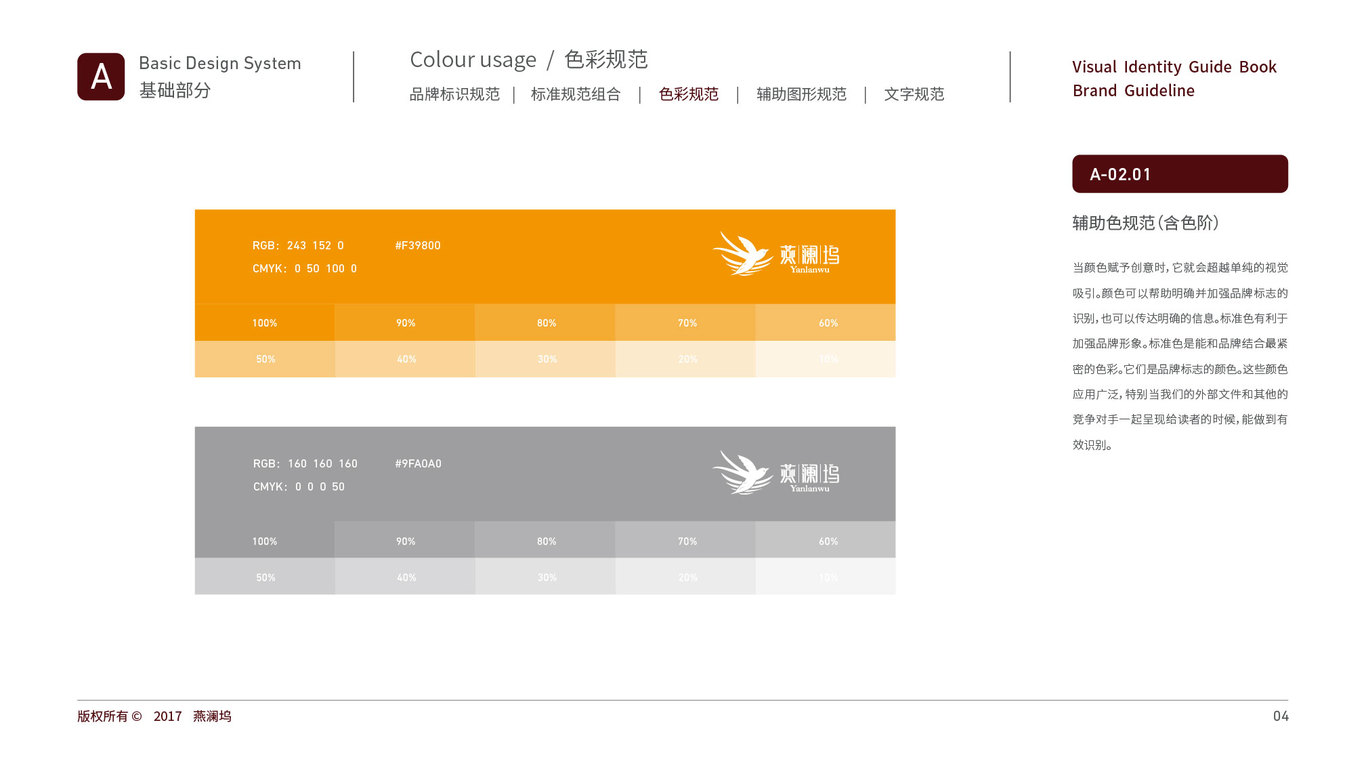Select the highlighted 色彩规范 nav item
Viewport: 1366px width, 768px height.
pos(689,94)
